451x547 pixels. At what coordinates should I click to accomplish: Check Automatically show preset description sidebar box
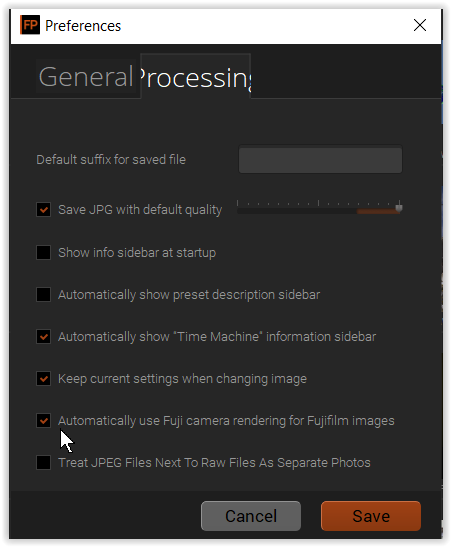point(44,294)
